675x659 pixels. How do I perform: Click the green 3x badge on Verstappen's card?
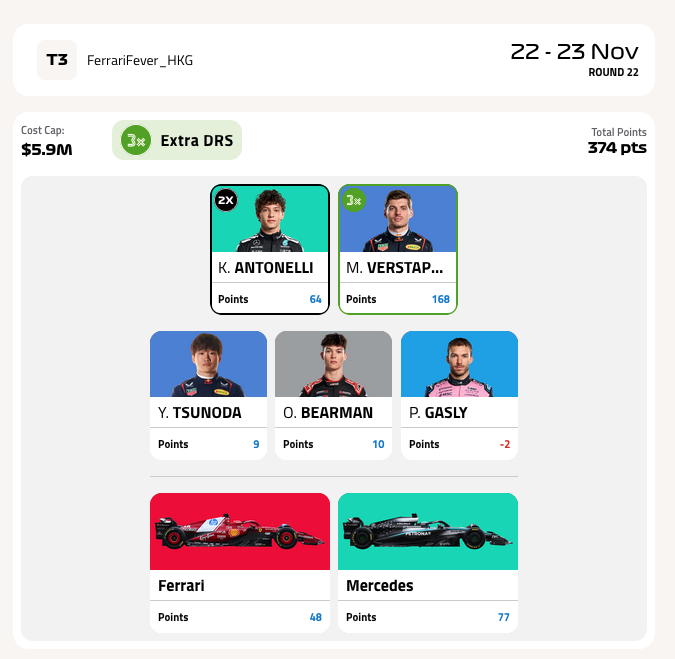coord(354,200)
